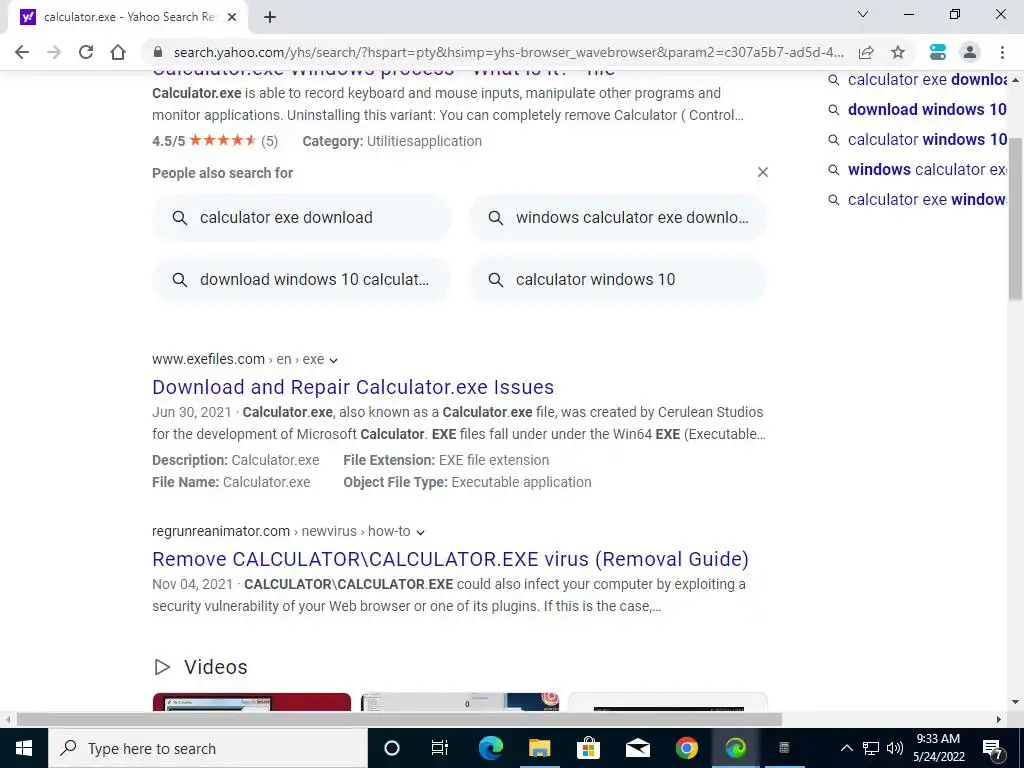Click the address bar URL

click(x=509, y=52)
